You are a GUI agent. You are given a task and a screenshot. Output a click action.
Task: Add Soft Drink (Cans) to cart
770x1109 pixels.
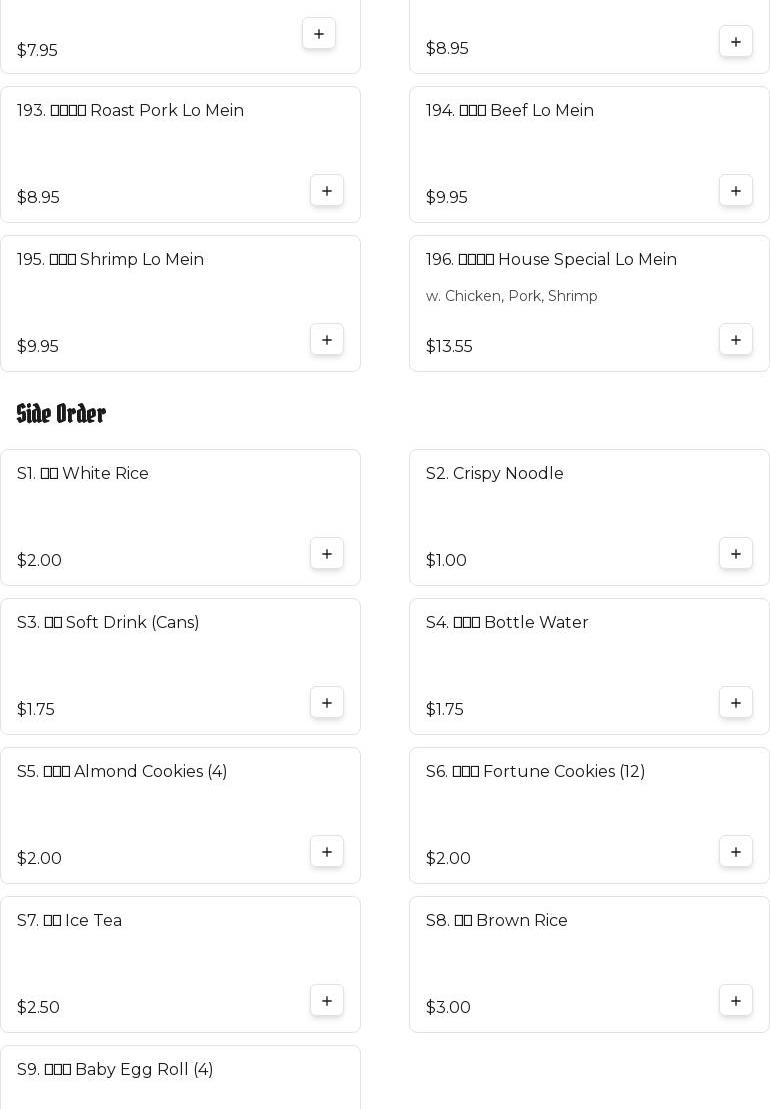pyautogui.click(x=327, y=703)
